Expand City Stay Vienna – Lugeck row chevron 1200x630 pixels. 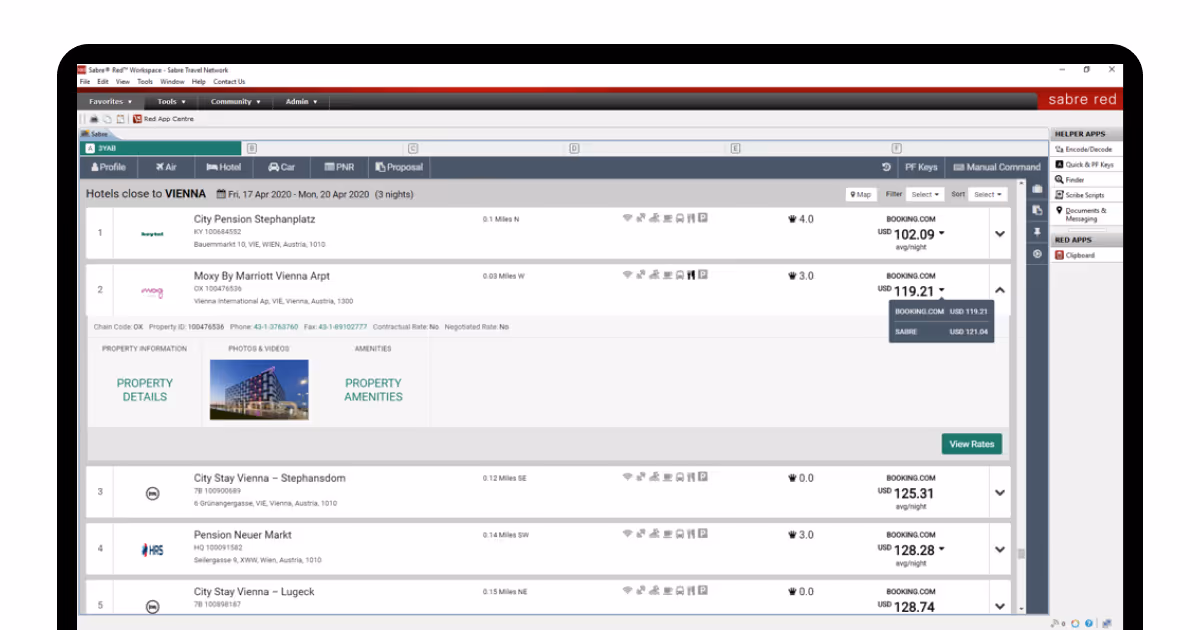click(1000, 606)
